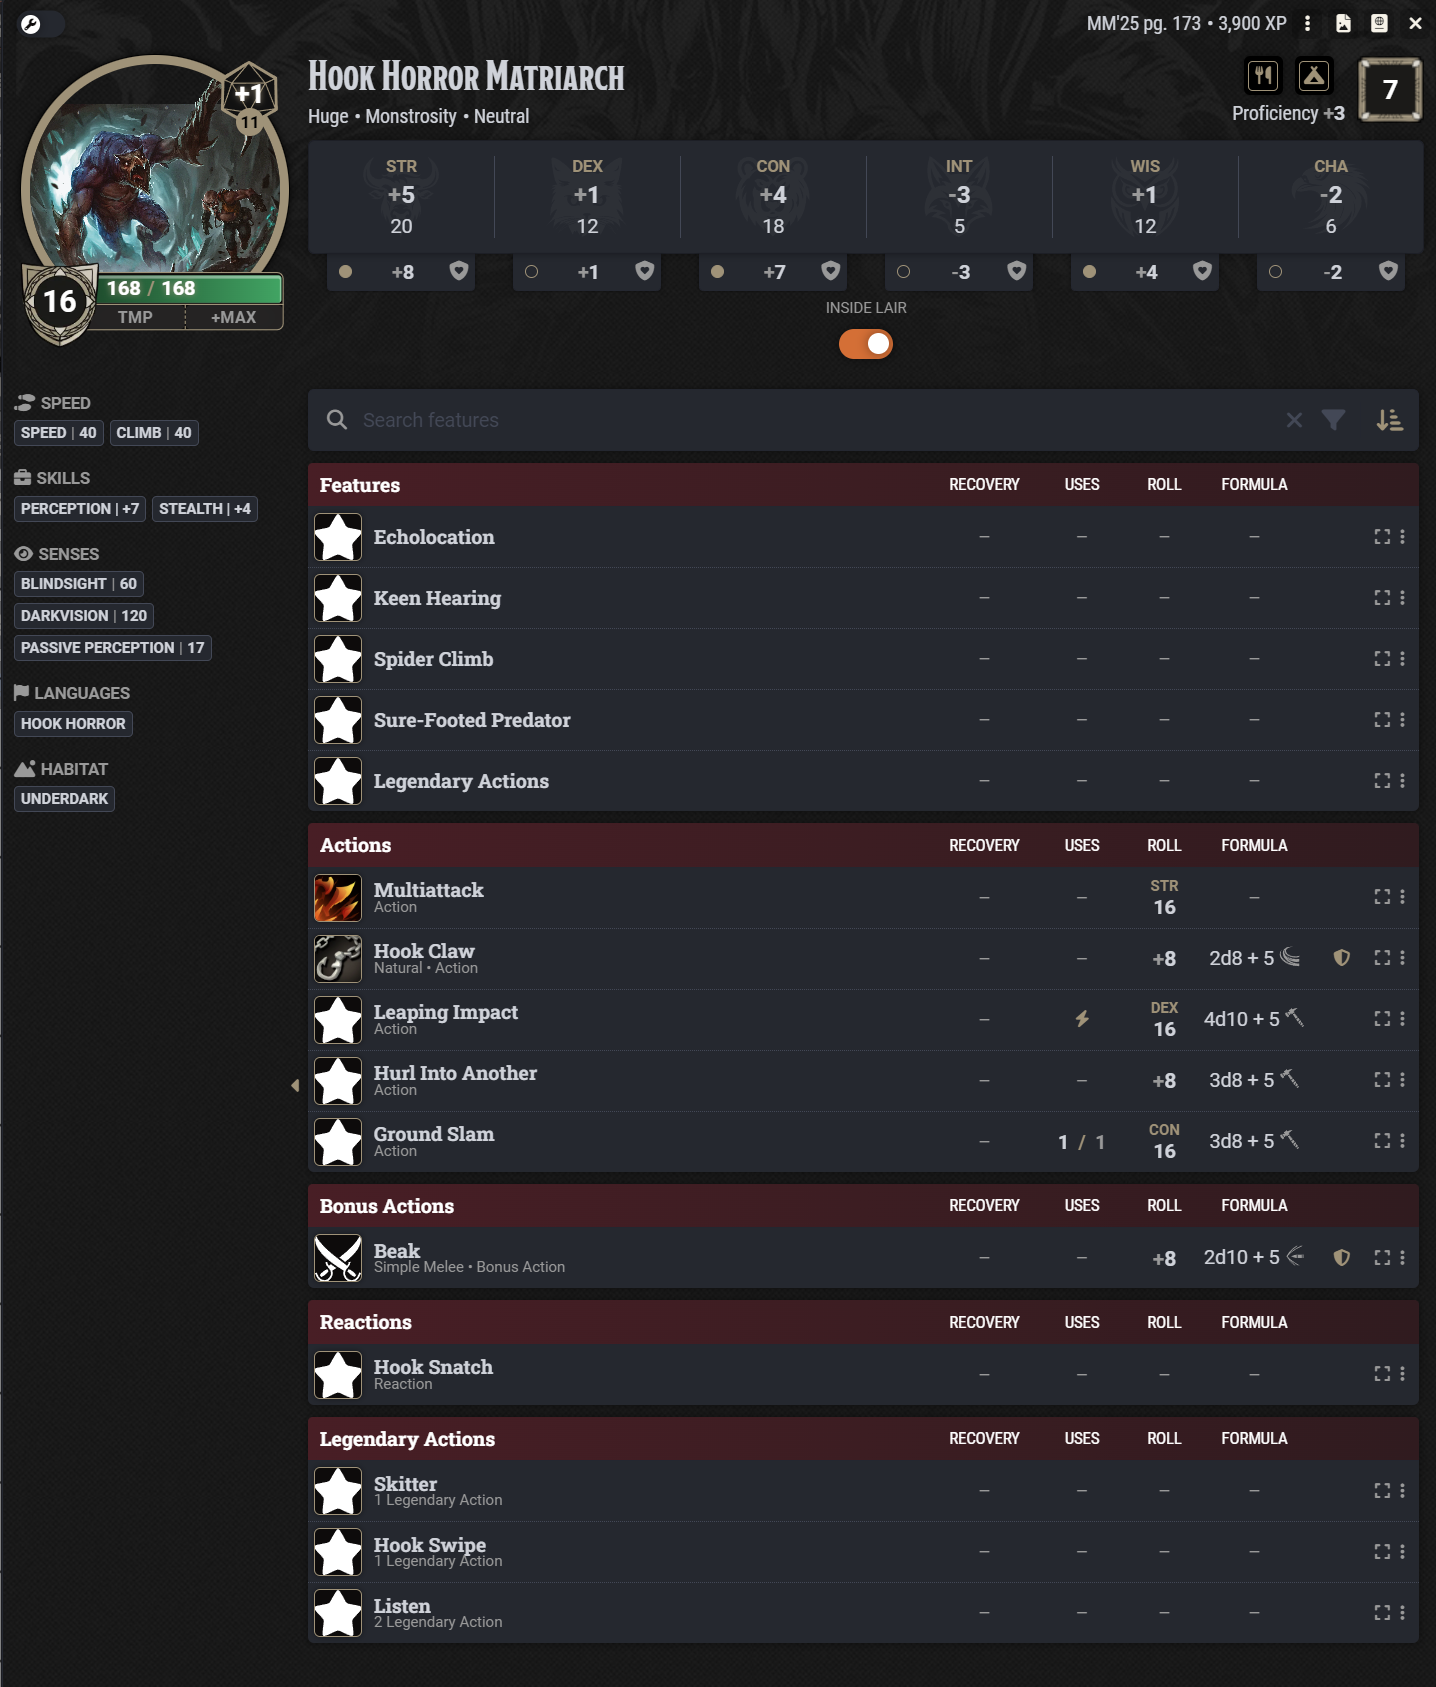The width and height of the screenshot is (1436, 1687).
Task: Click the long rest tent icon
Action: click(1314, 75)
